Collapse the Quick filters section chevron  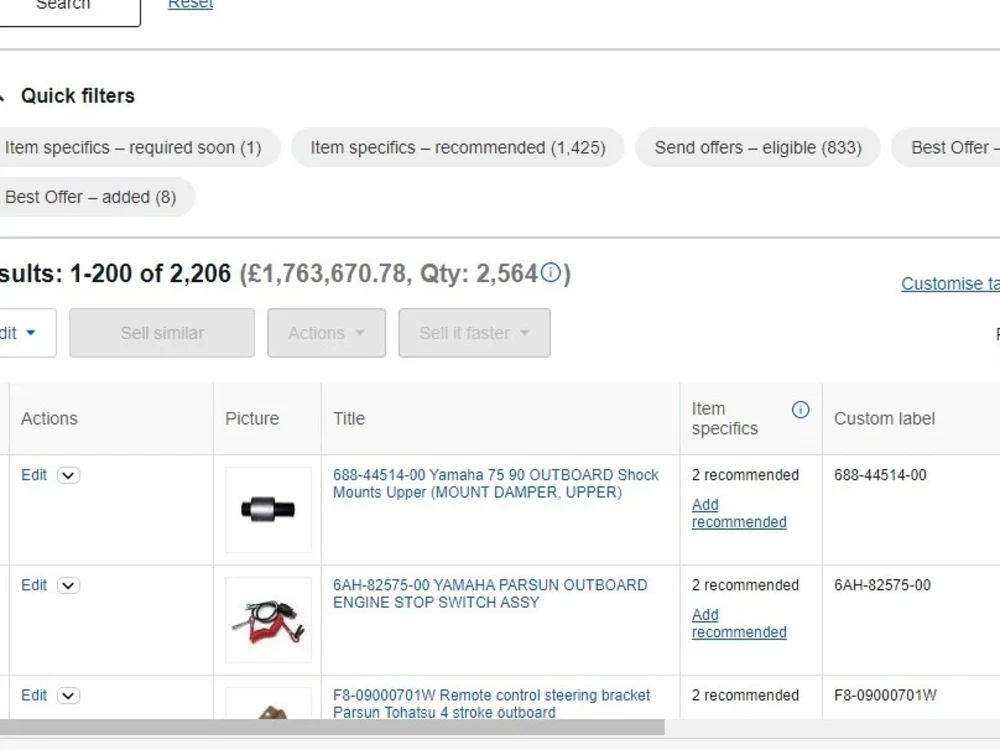pos(2,96)
